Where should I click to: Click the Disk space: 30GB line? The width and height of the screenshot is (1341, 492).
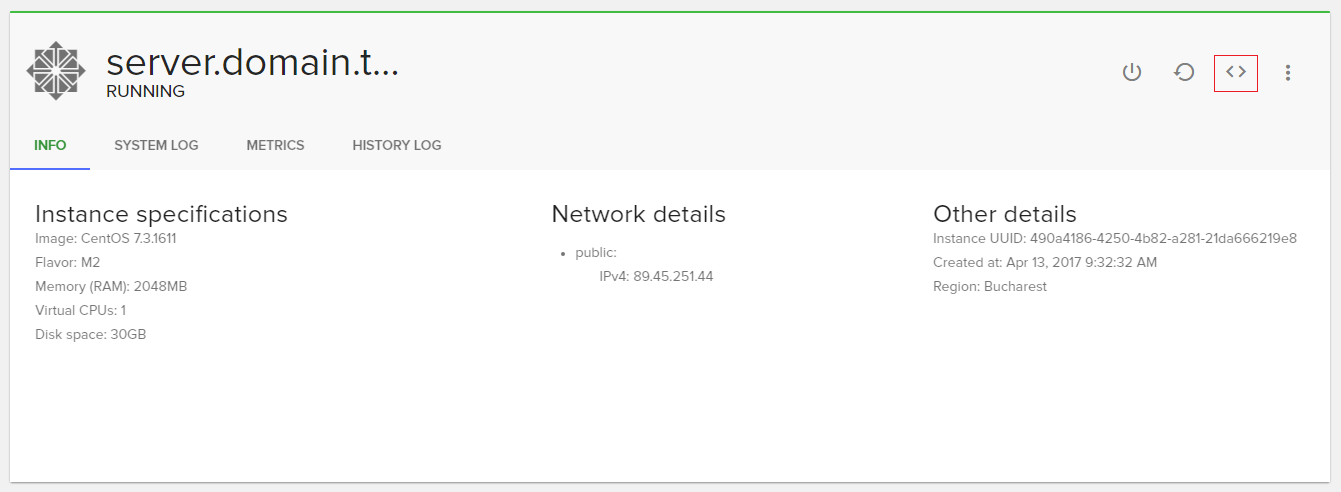pyautogui.click(x=91, y=334)
